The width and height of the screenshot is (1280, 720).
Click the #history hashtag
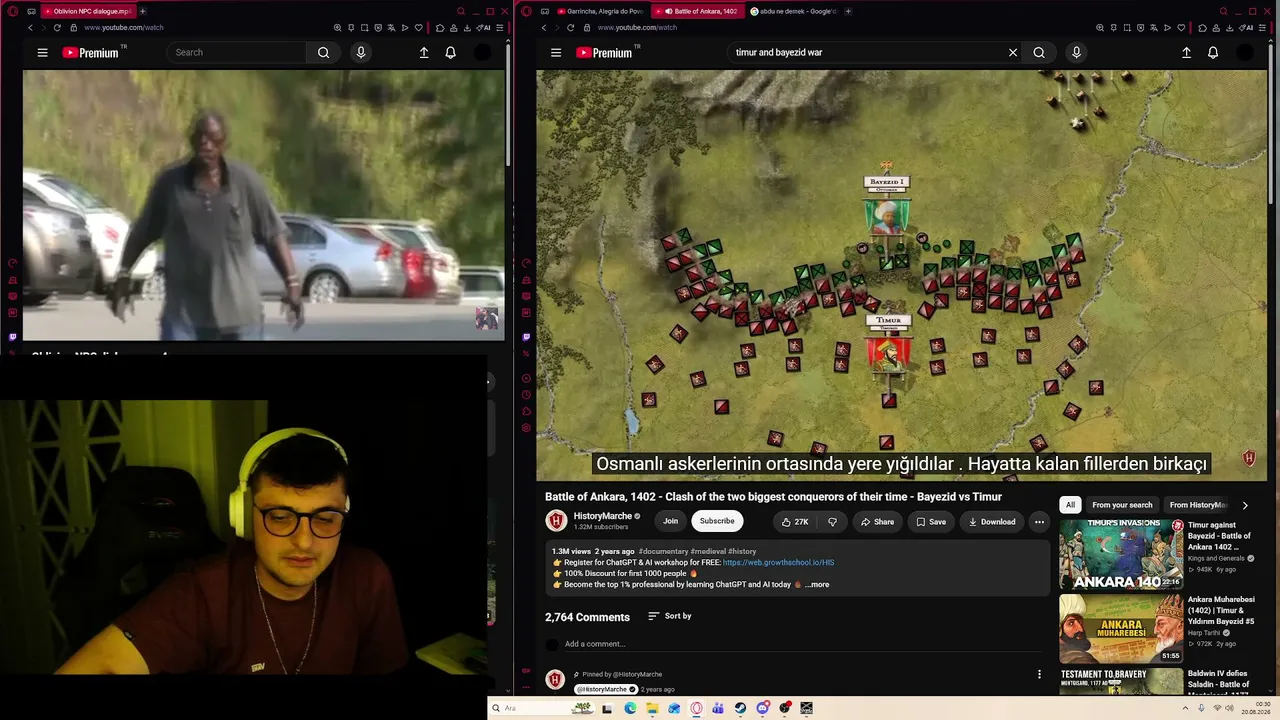point(742,552)
